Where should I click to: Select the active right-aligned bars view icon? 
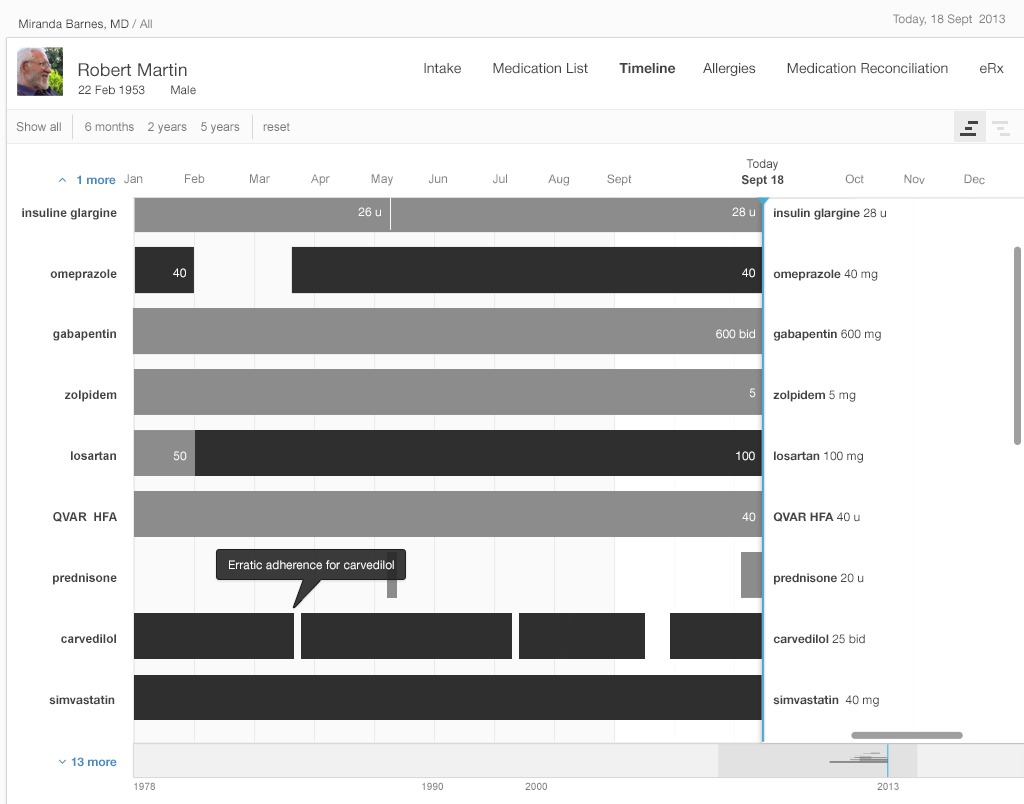[x=969, y=127]
